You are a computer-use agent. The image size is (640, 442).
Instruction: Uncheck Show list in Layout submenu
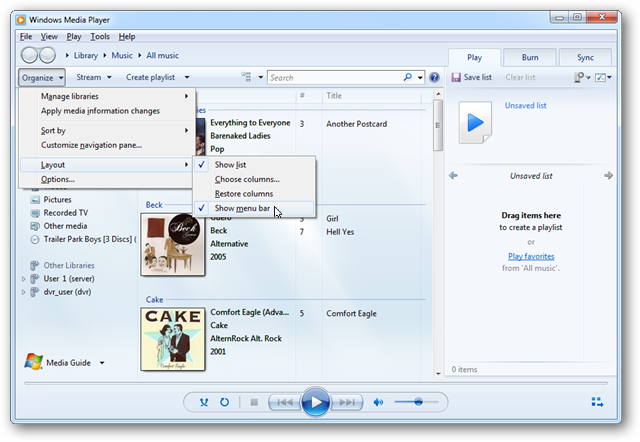click(230, 164)
